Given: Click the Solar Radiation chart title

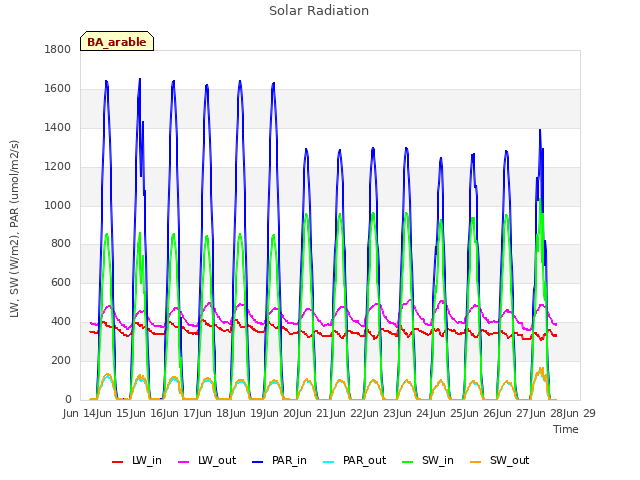Looking at the screenshot, I should click(319, 10).
